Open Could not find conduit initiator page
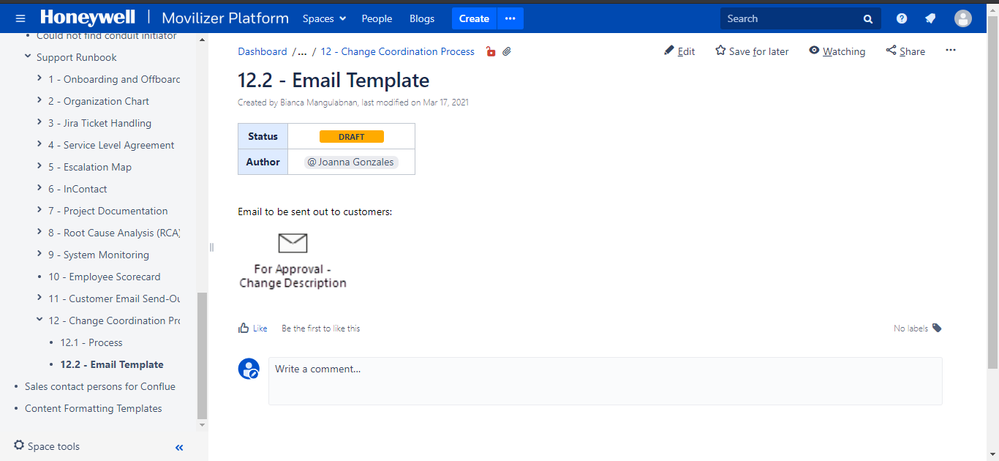 (106, 36)
